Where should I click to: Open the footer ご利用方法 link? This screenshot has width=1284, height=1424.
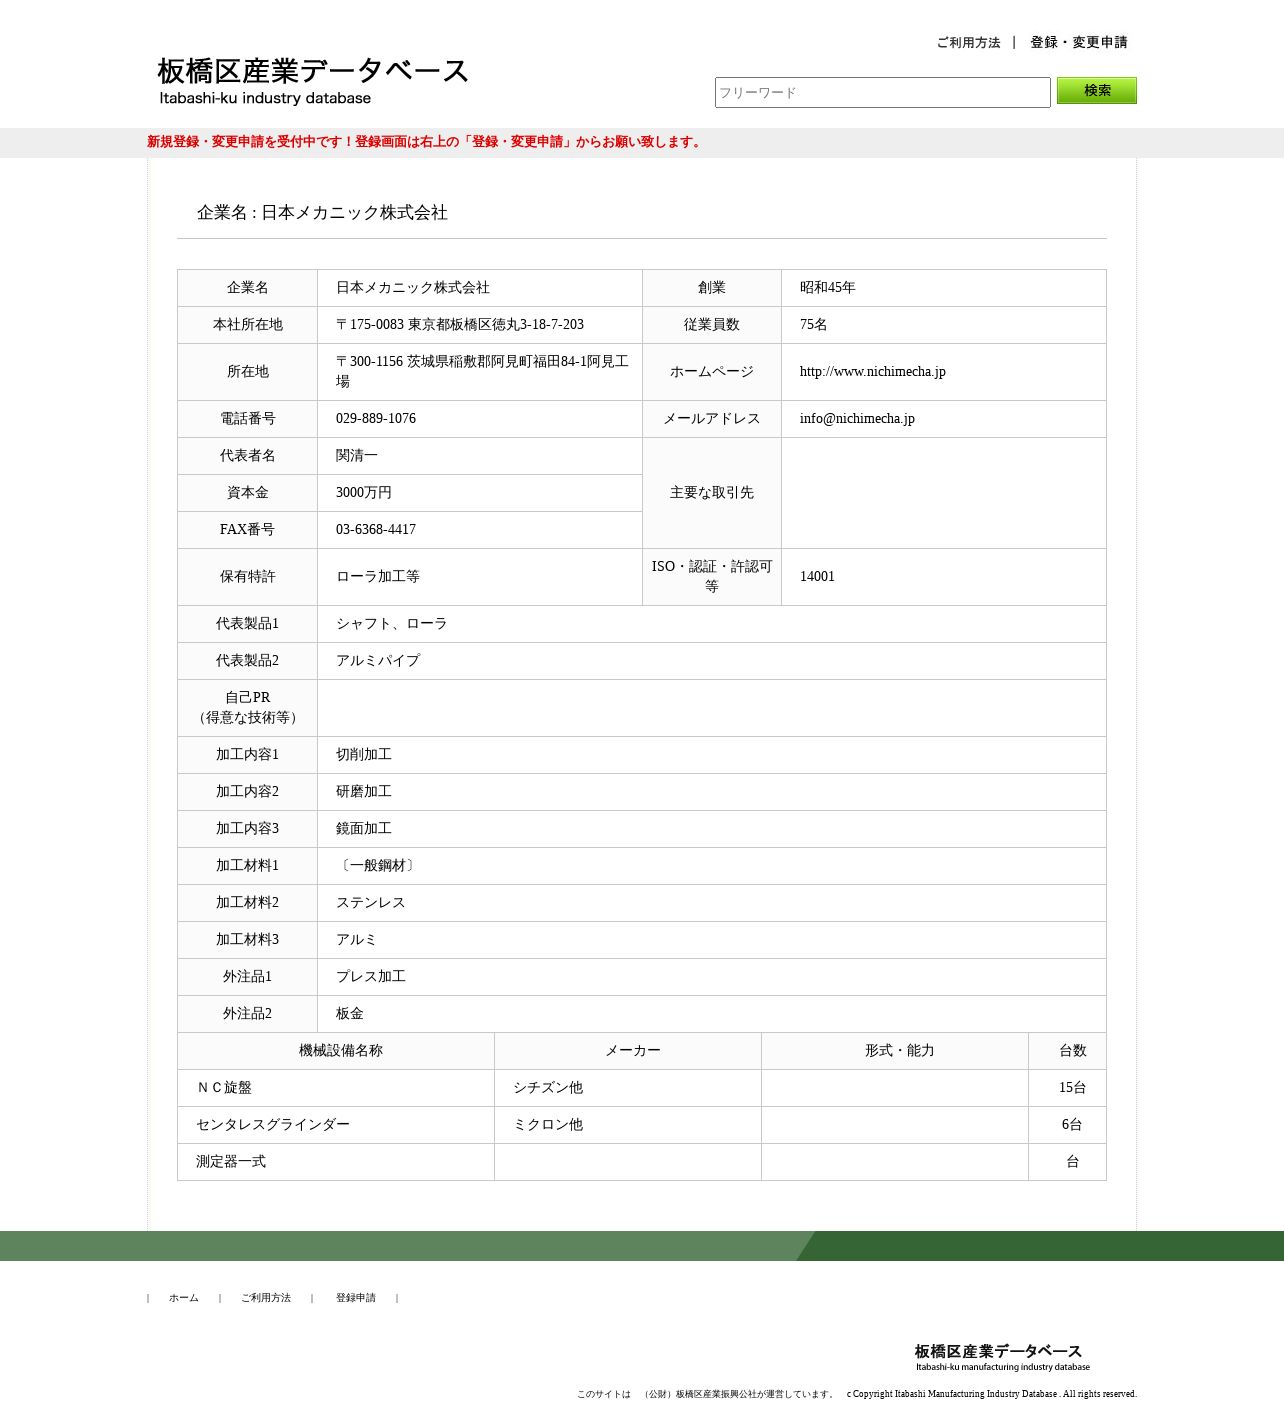(266, 1298)
